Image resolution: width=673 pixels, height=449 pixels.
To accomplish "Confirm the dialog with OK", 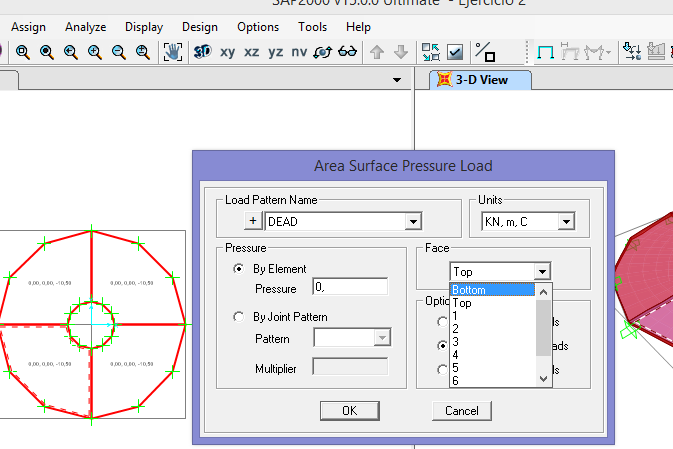I will click(x=349, y=410).
